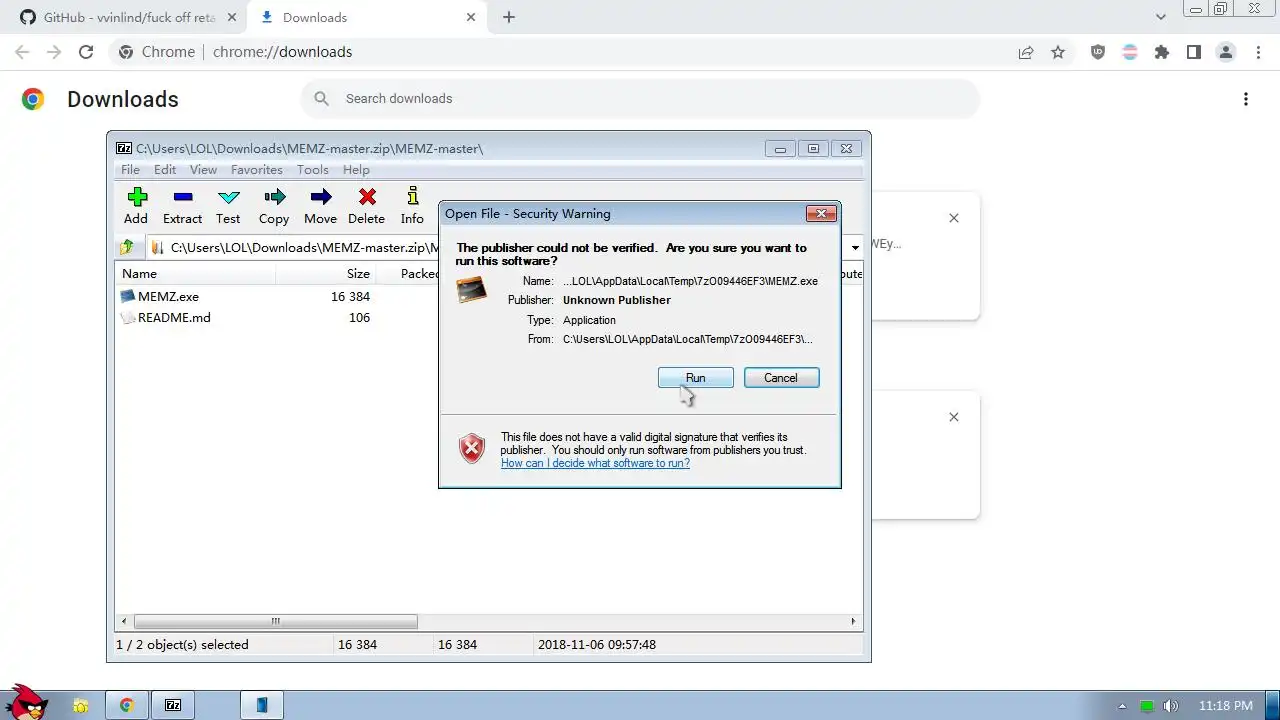Click Chrome's back arrow
This screenshot has width=1280, height=720.
22,52
